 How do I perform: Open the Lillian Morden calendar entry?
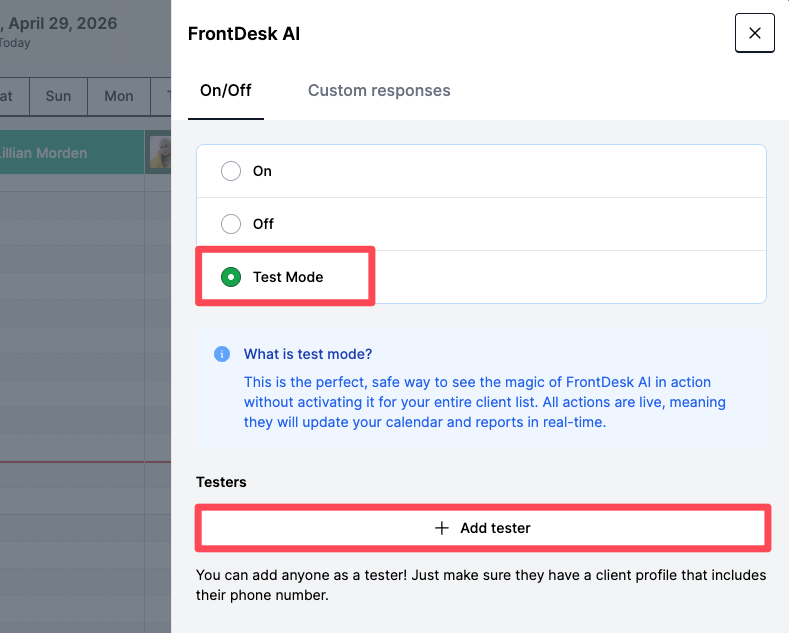(60, 153)
